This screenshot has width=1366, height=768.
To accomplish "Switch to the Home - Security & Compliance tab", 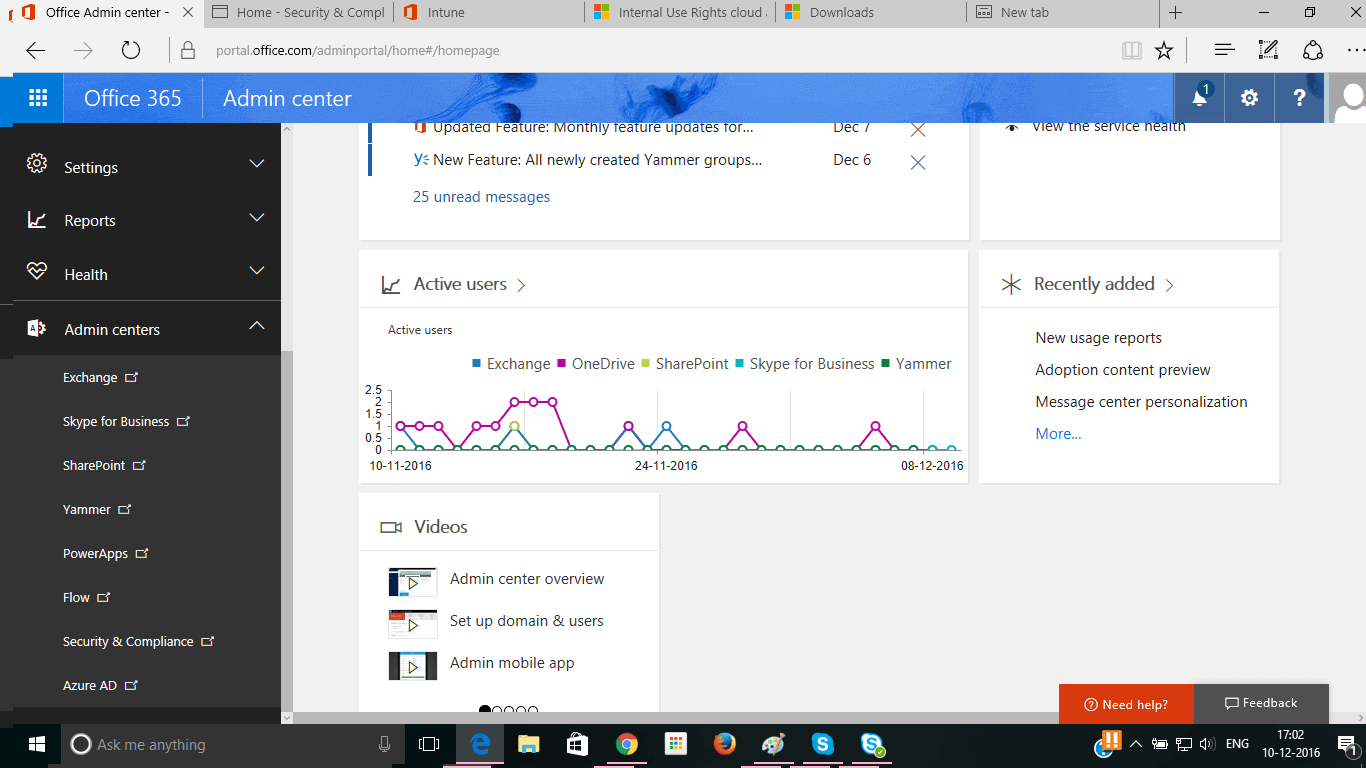I will [x=297, y=13].
